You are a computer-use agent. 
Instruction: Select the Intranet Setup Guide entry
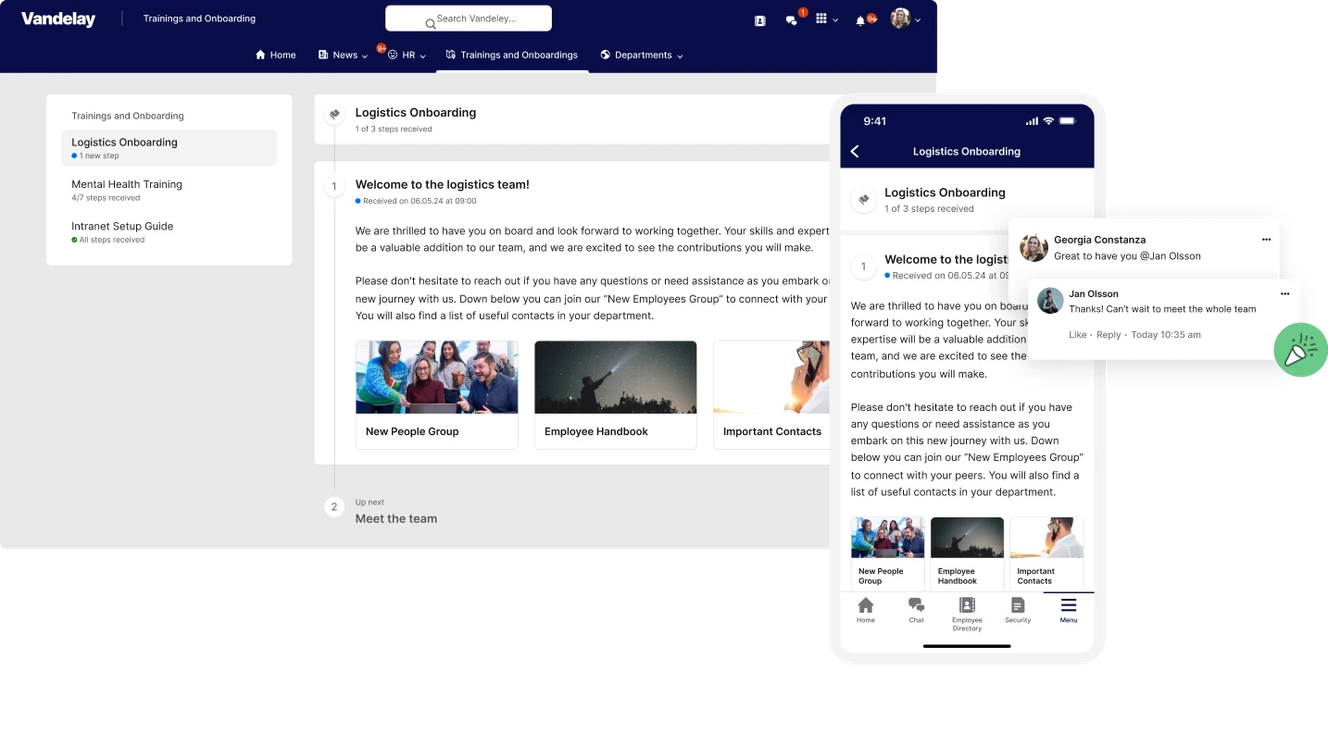[122, 226]
